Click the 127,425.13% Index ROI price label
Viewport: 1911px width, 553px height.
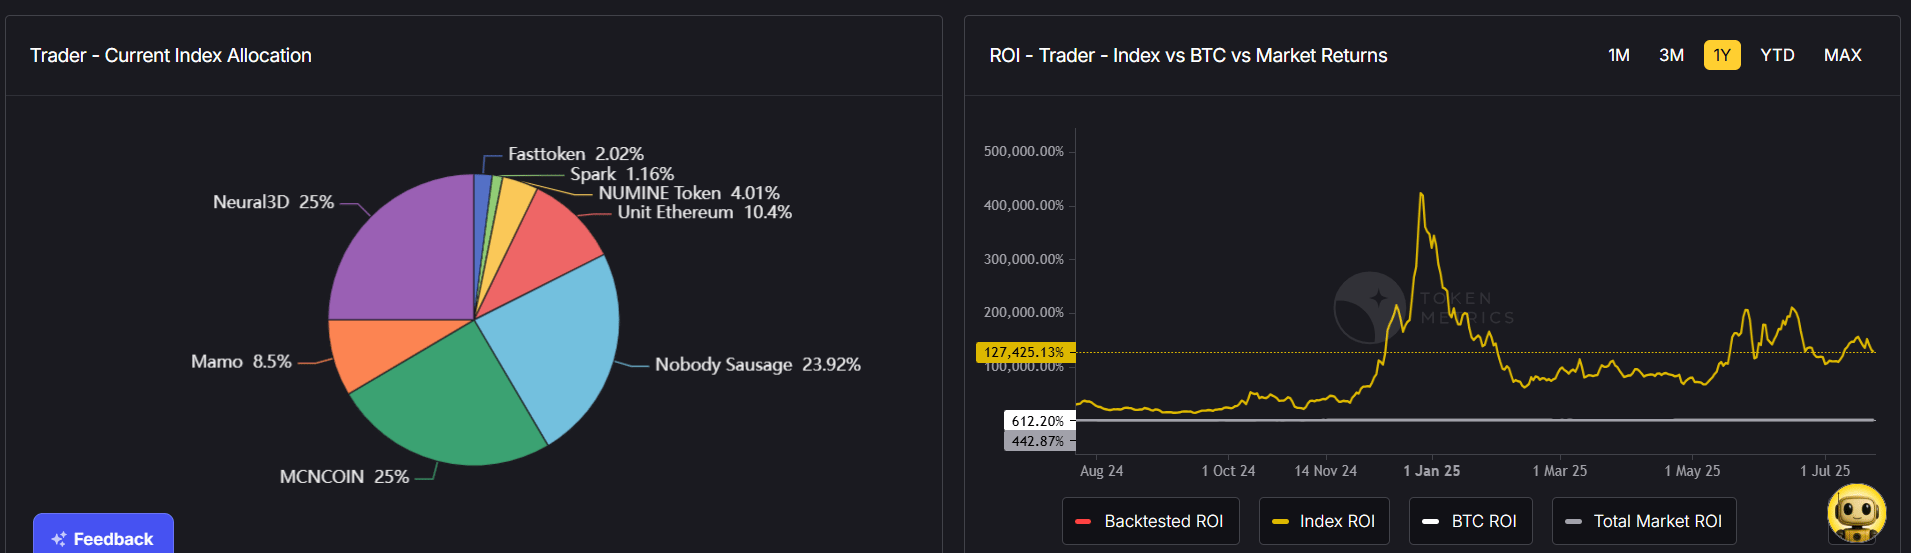point(1023,352)
